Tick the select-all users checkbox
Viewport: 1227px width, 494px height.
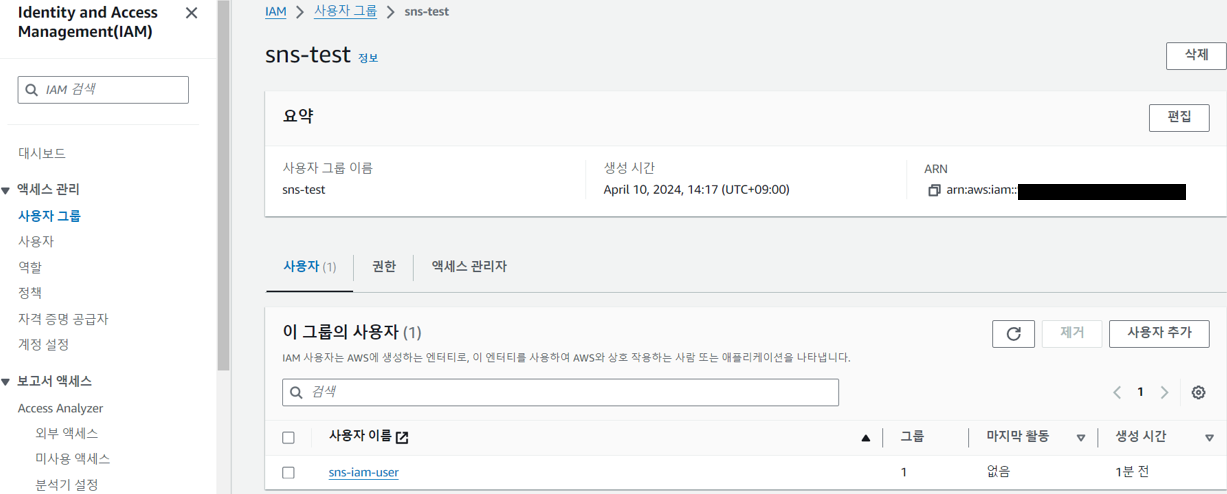pos(289,438)
